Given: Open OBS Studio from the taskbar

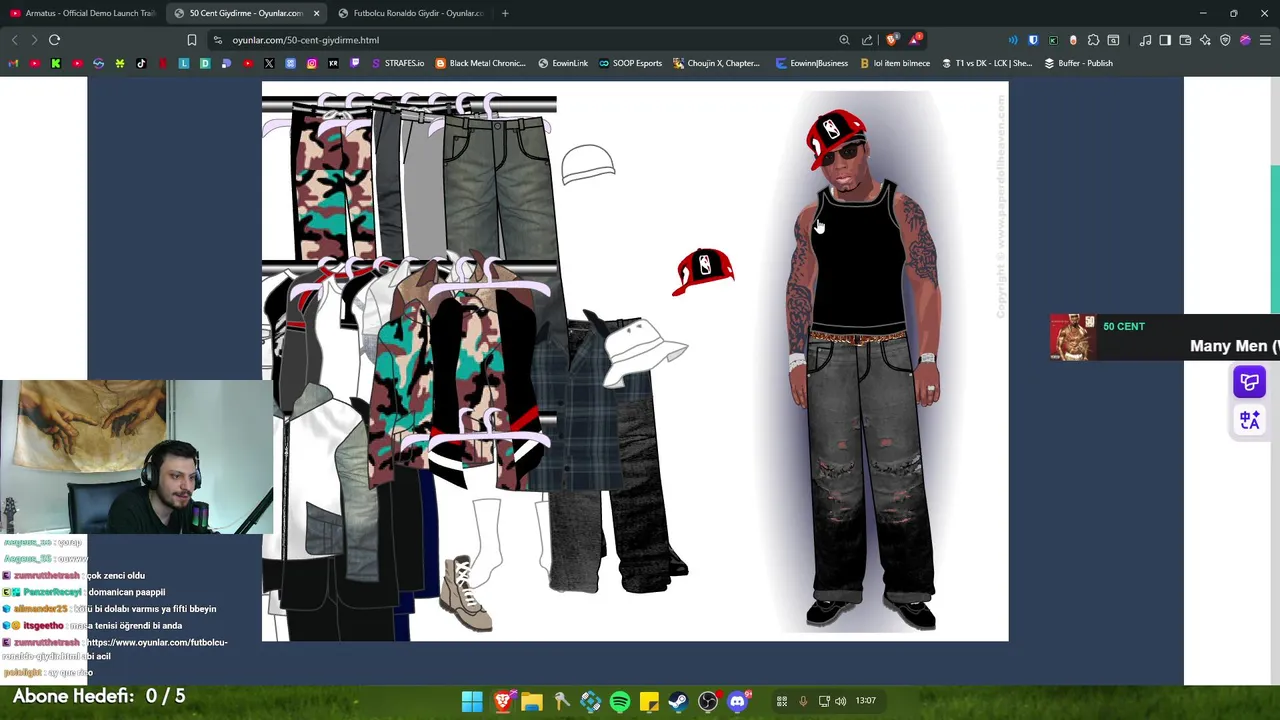Looking at the screenshot, I should [708, 701].
